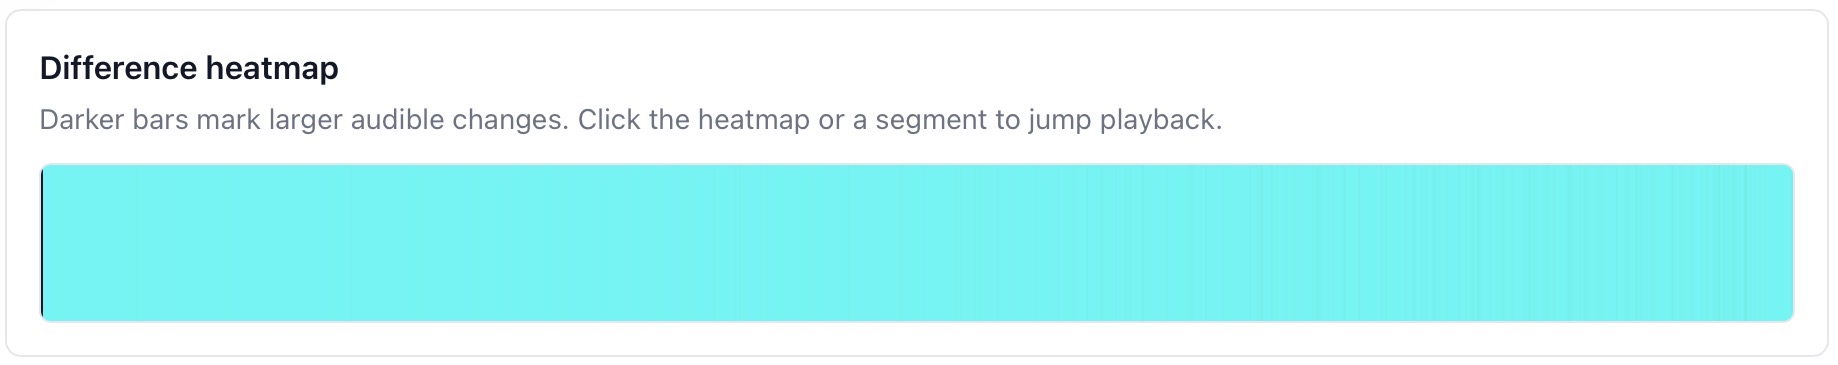The width and height of the screenshot is (1838, 365).
Task: Jump playback to the very end of the heatmap
Action: pos(1790,243)
